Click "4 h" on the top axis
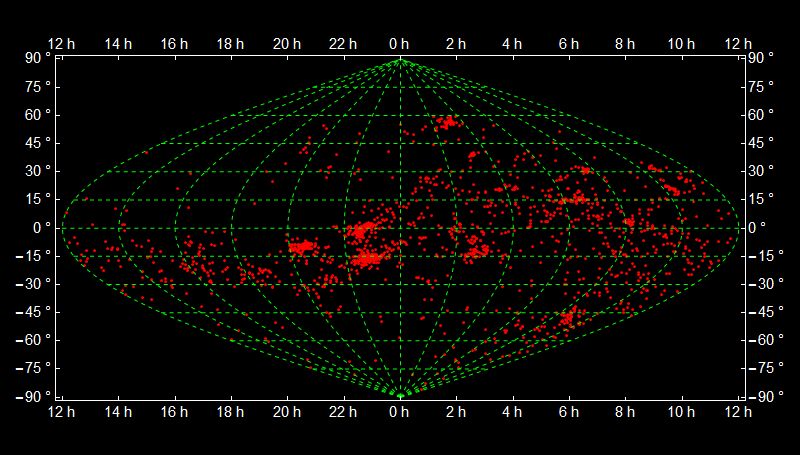The image size is (800, 455). tap(512, 44)
